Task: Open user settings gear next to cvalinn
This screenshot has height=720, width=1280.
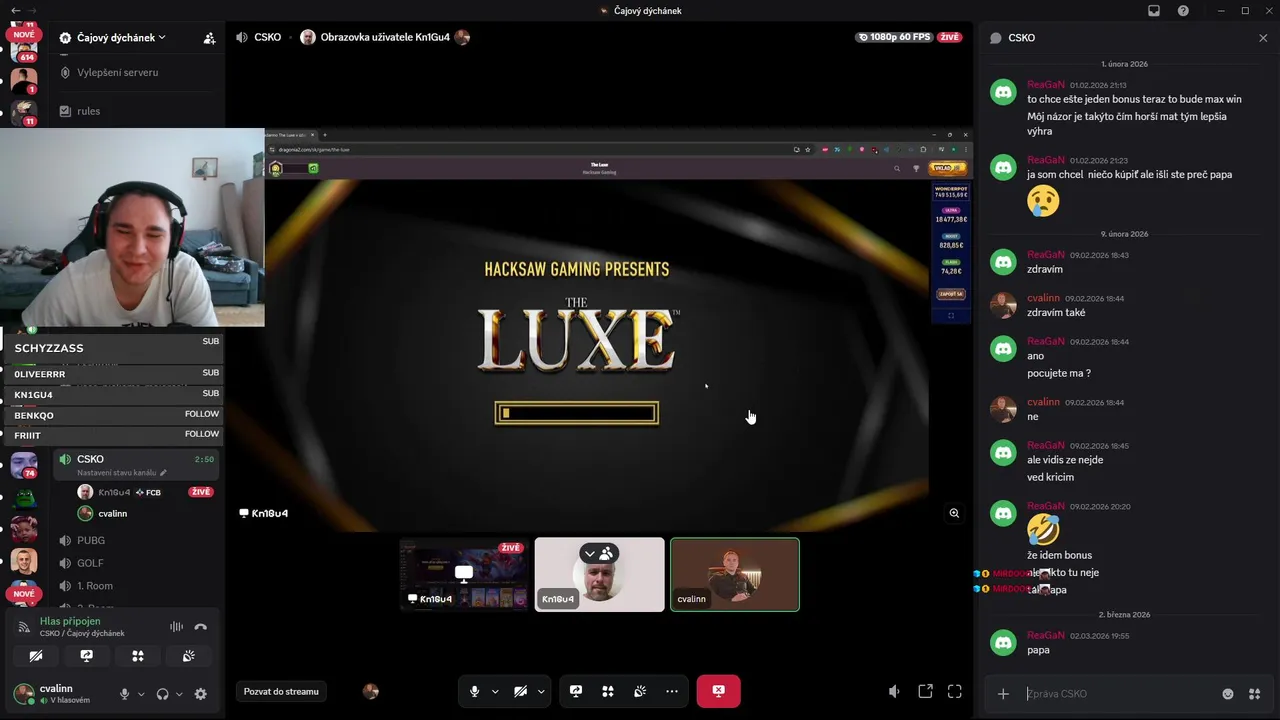Action: coord(200,694)
